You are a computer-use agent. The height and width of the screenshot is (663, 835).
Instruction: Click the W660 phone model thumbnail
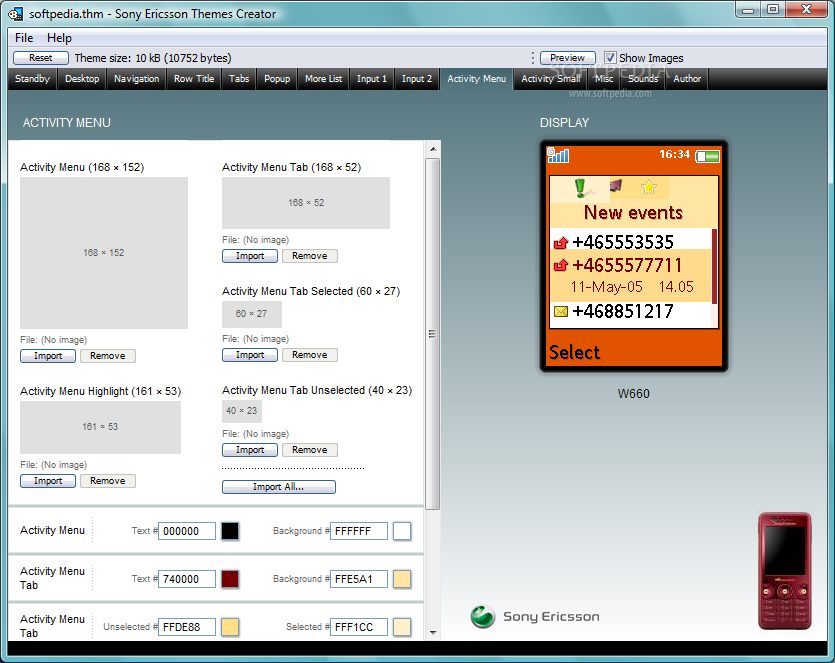784,571
